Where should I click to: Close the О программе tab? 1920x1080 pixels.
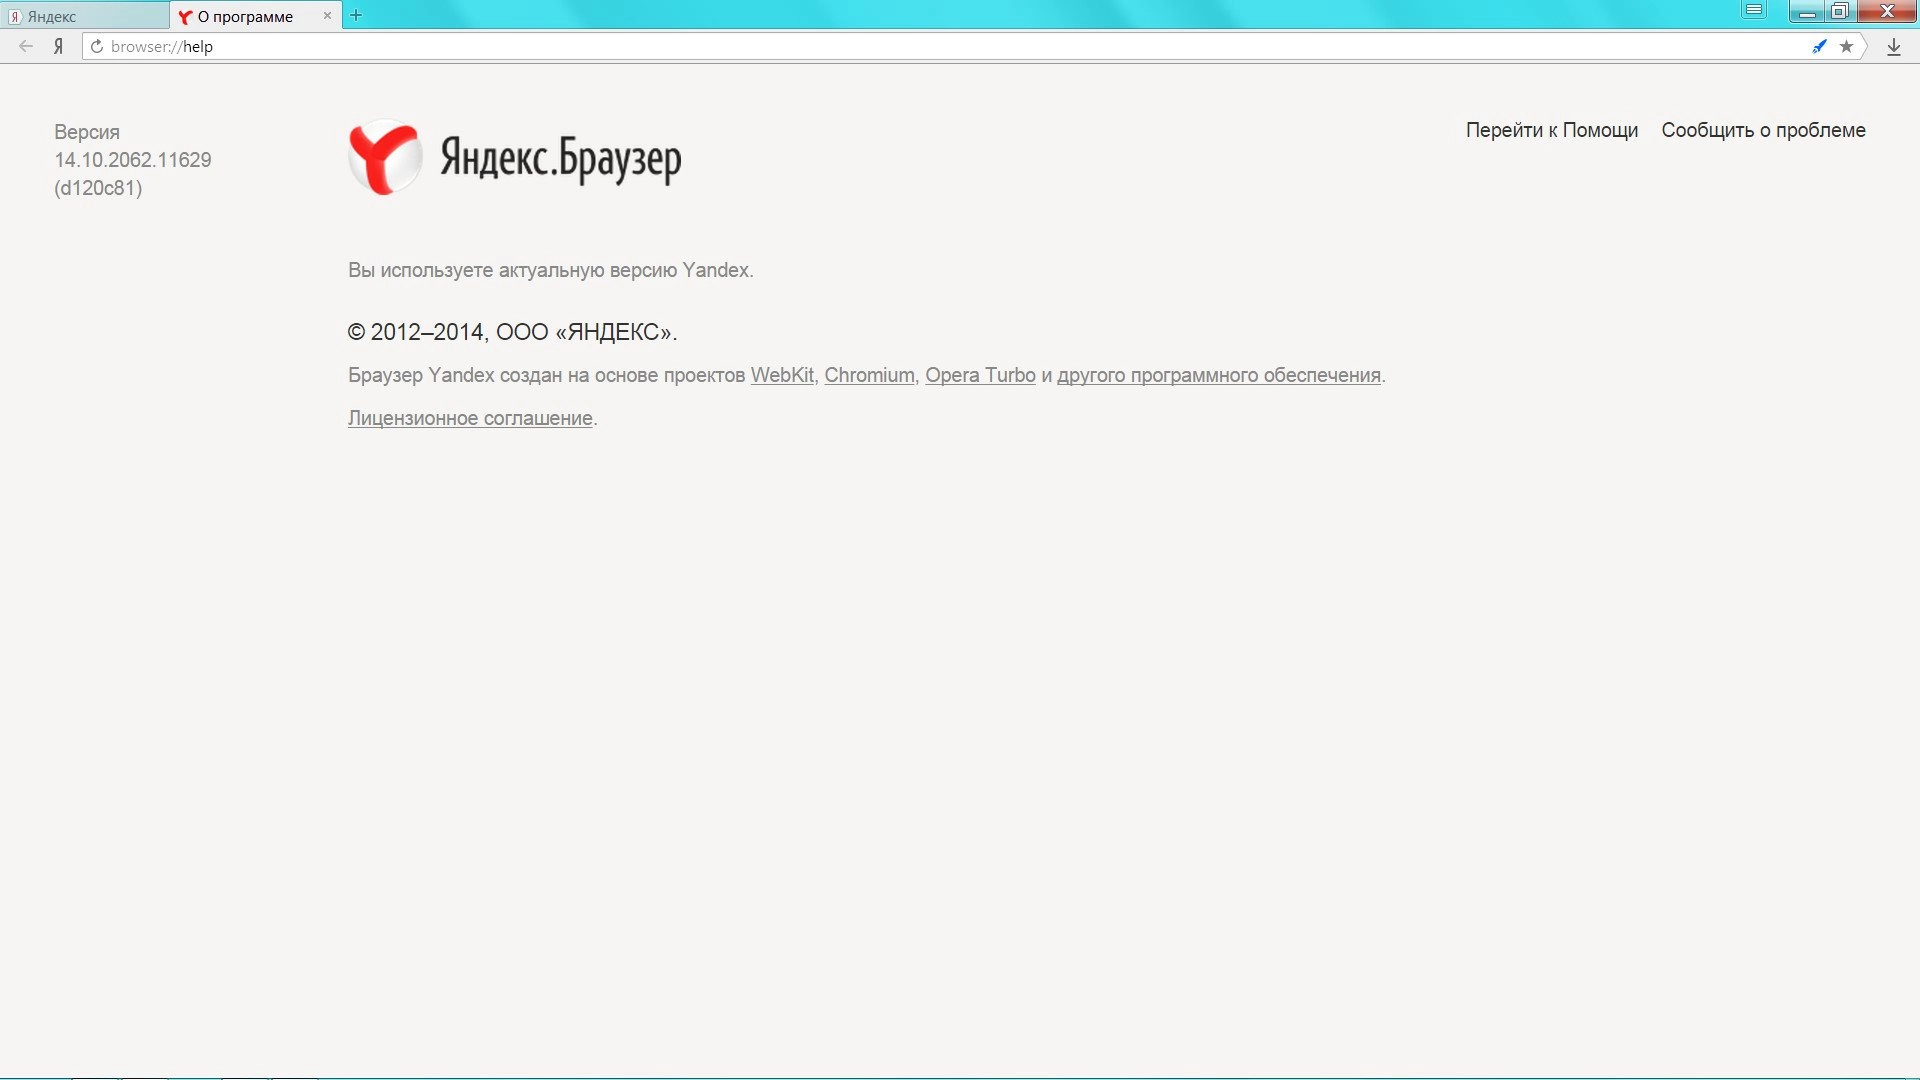click(327, 16)
